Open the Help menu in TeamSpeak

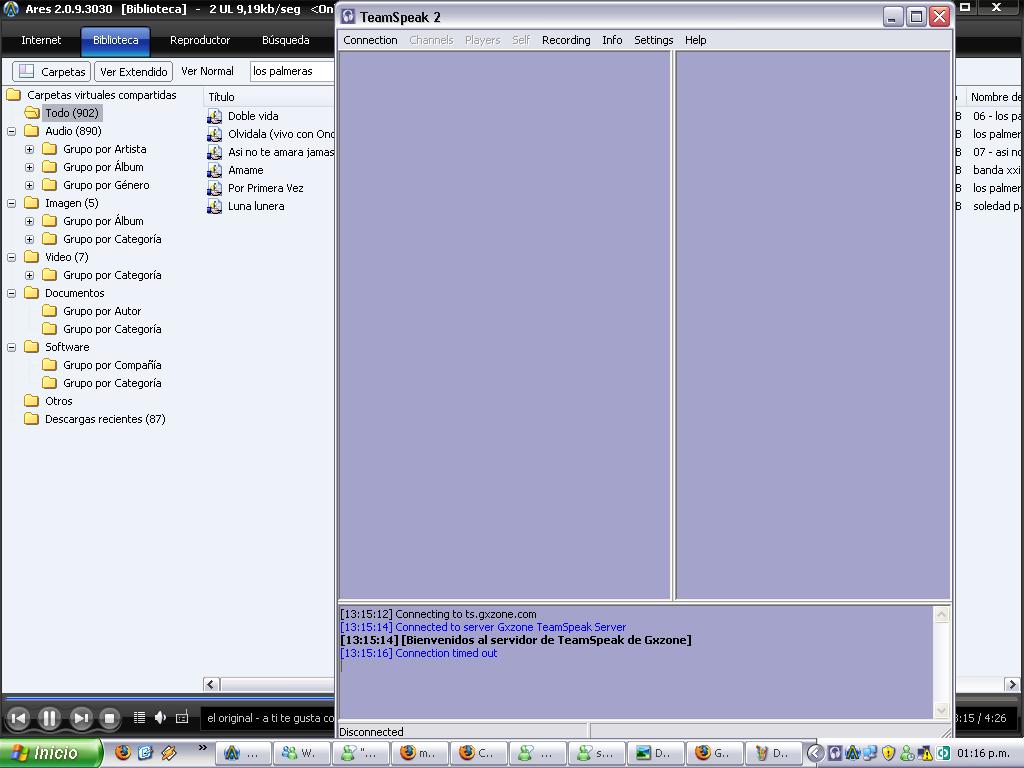(x=696, y=40)
